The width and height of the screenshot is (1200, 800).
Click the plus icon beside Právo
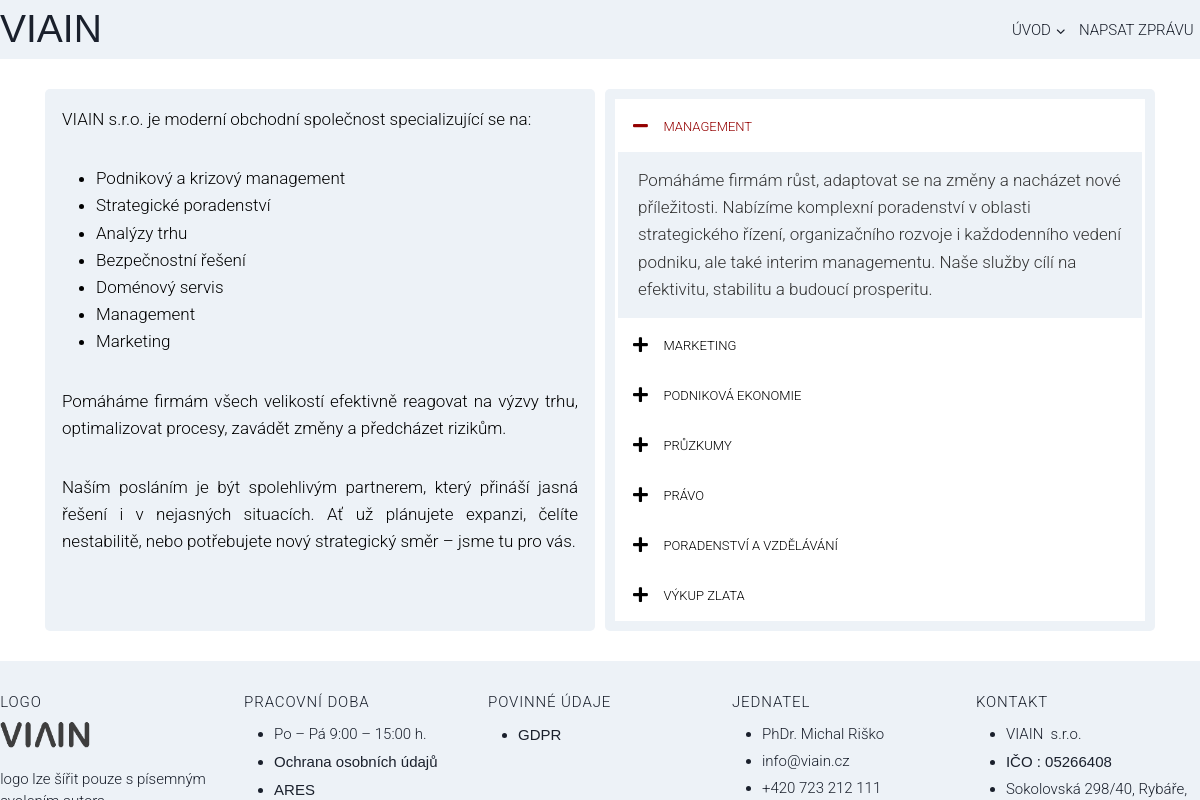pos(640,495)
